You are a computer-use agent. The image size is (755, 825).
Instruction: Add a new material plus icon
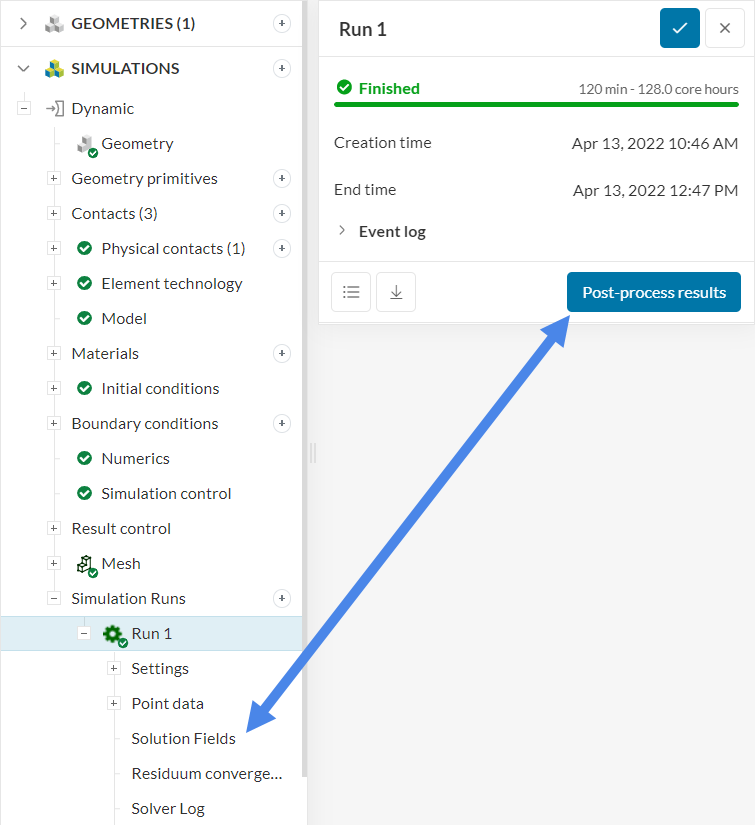click(x=282, y=354)
